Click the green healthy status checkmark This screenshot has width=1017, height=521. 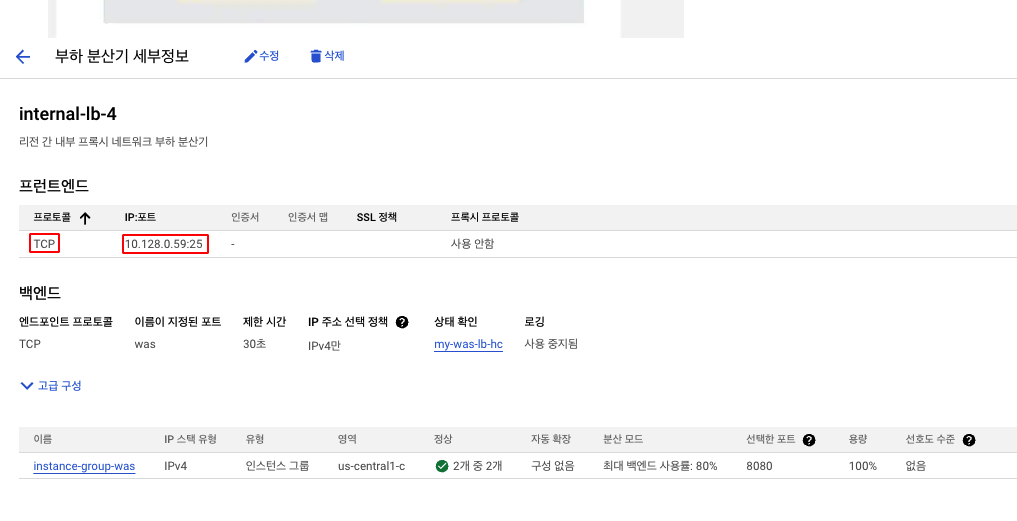(442, 466)
